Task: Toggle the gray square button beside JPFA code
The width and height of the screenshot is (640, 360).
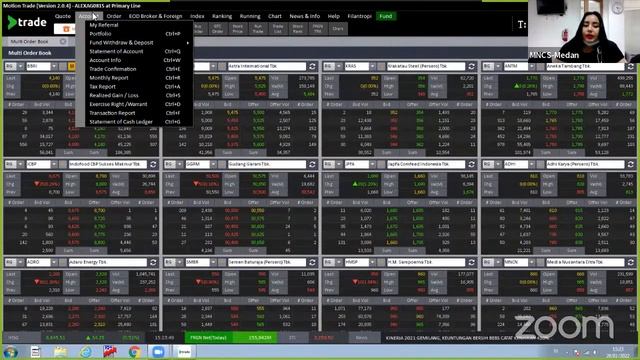Action: [x=381, y=164]
